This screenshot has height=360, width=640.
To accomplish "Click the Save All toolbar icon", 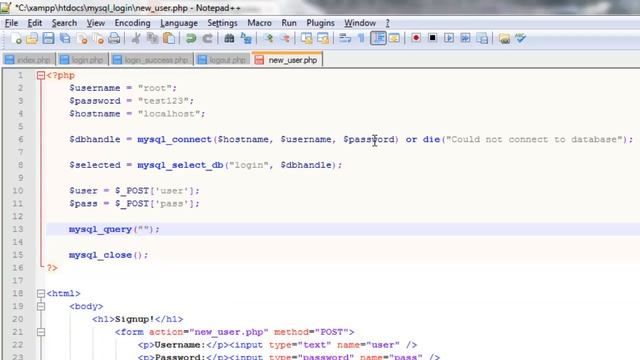I will click(65, 38).
